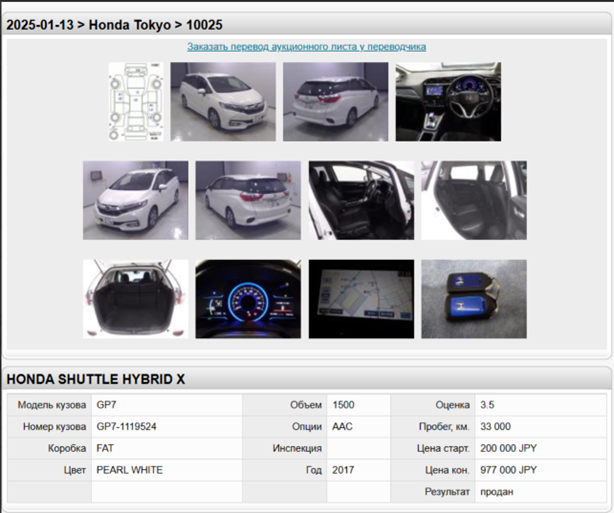The width and height of the screenshot is (614, 513).
Task: Open the front seats interior photo
Action: tap(361, 200)
